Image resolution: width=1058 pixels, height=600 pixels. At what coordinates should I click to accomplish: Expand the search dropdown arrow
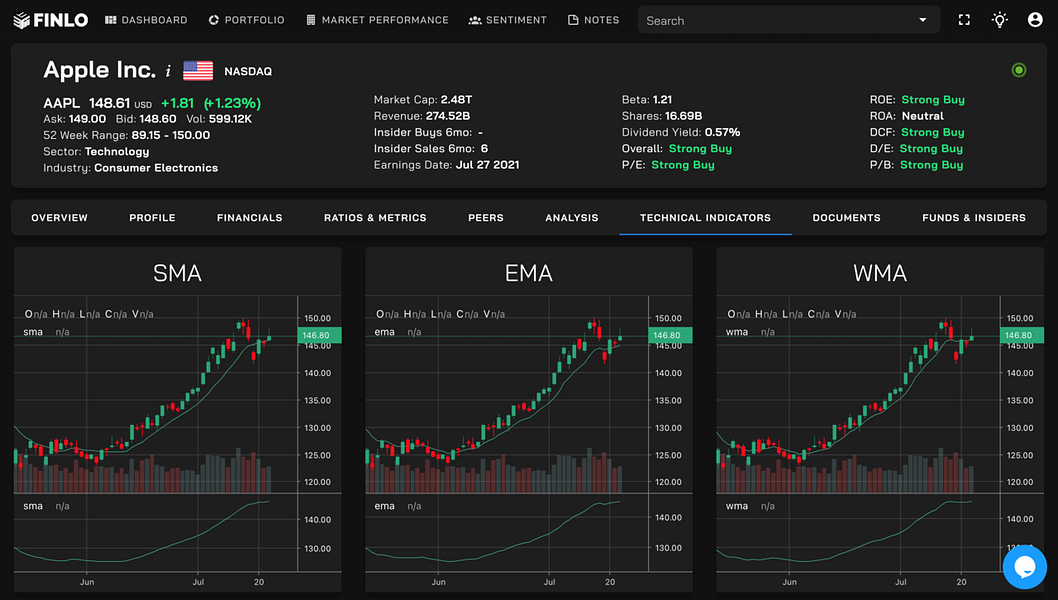[922, 20]
